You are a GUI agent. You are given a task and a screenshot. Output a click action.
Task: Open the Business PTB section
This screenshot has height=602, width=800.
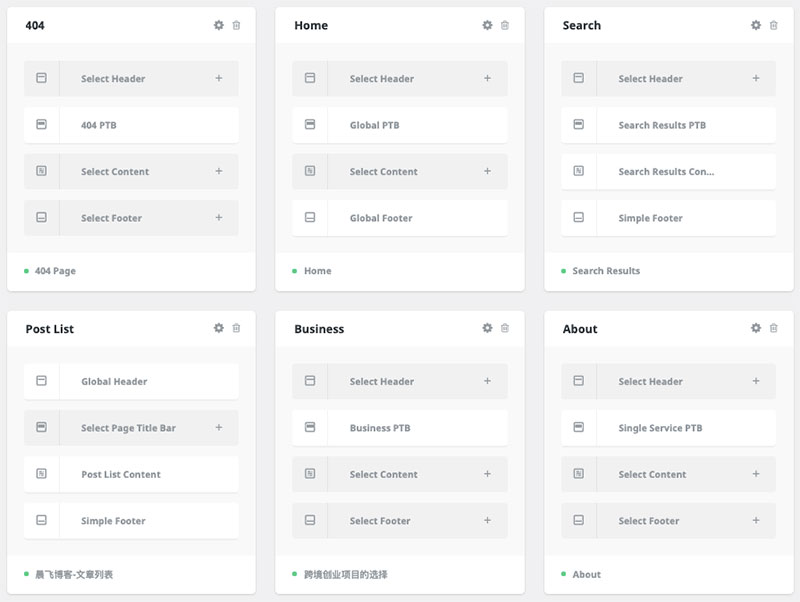pos(400,428)
